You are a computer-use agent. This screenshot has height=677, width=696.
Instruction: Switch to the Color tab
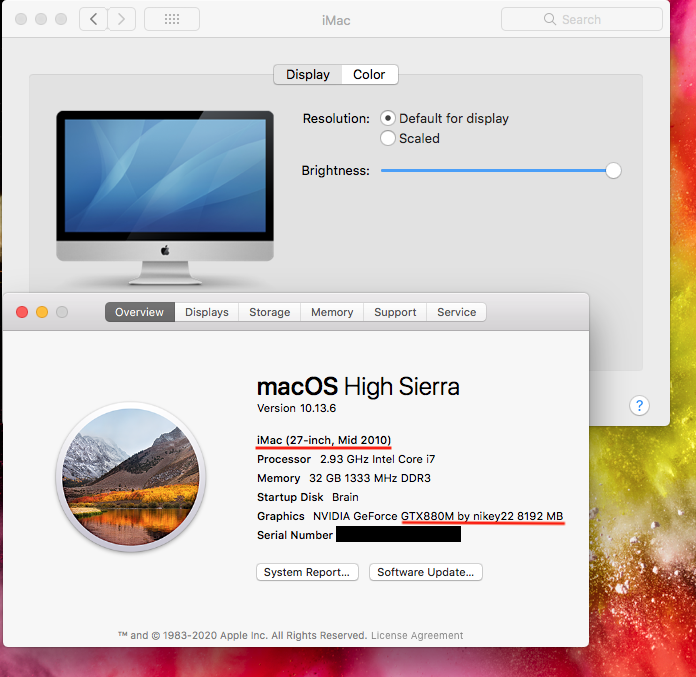point(369,74)
